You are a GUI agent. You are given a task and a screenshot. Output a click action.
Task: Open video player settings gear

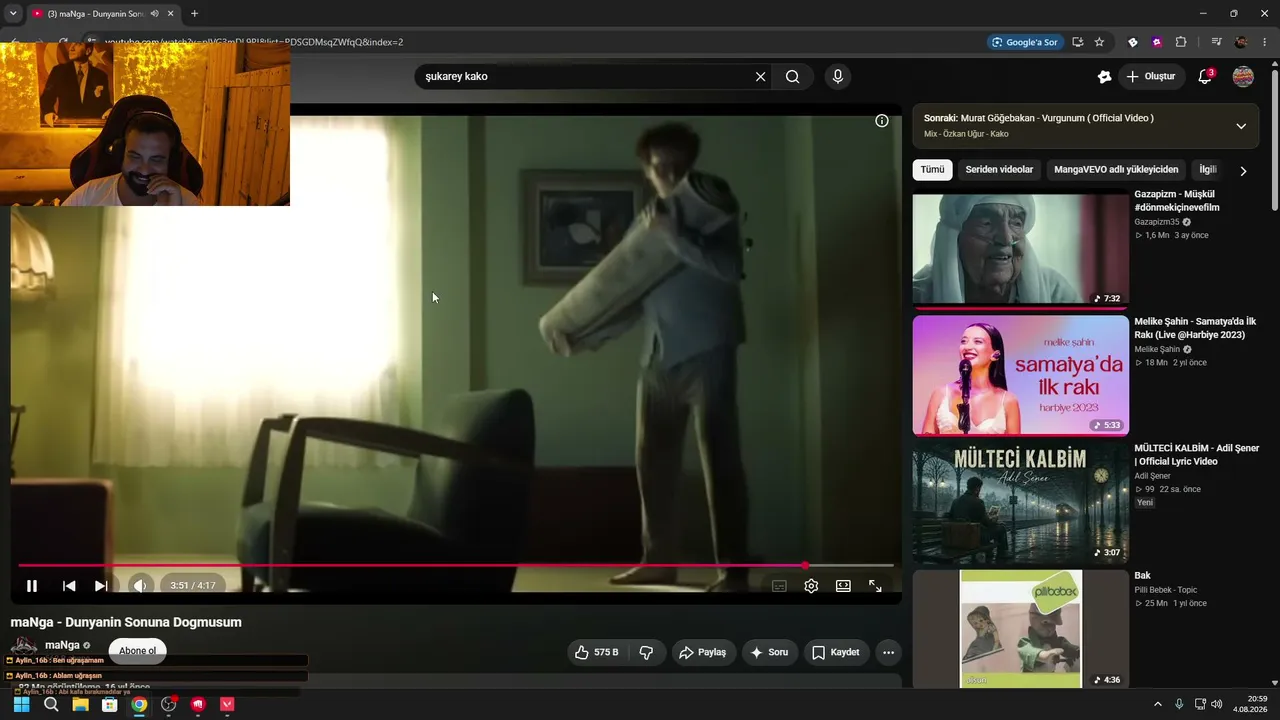click(x=811, y=586)
